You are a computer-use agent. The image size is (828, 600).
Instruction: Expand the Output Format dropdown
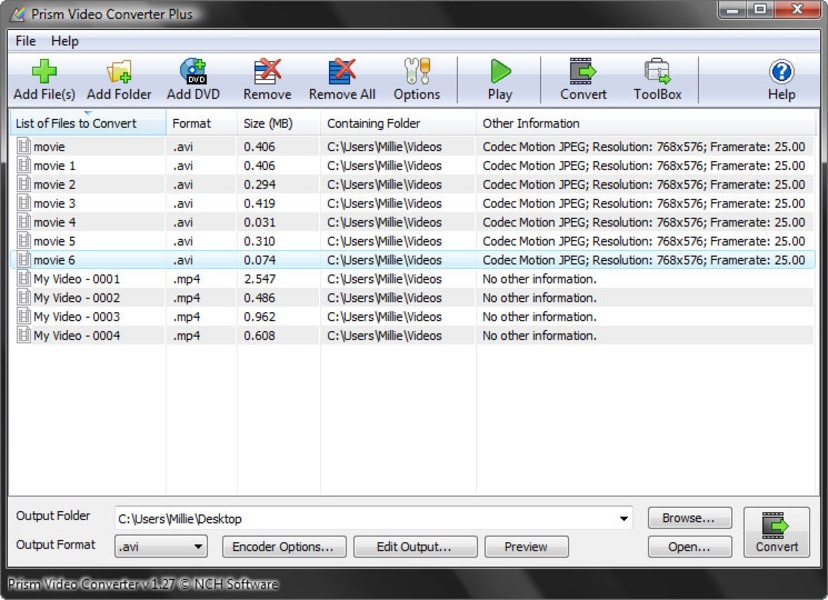pyautogui.click(x=198, y=547)
